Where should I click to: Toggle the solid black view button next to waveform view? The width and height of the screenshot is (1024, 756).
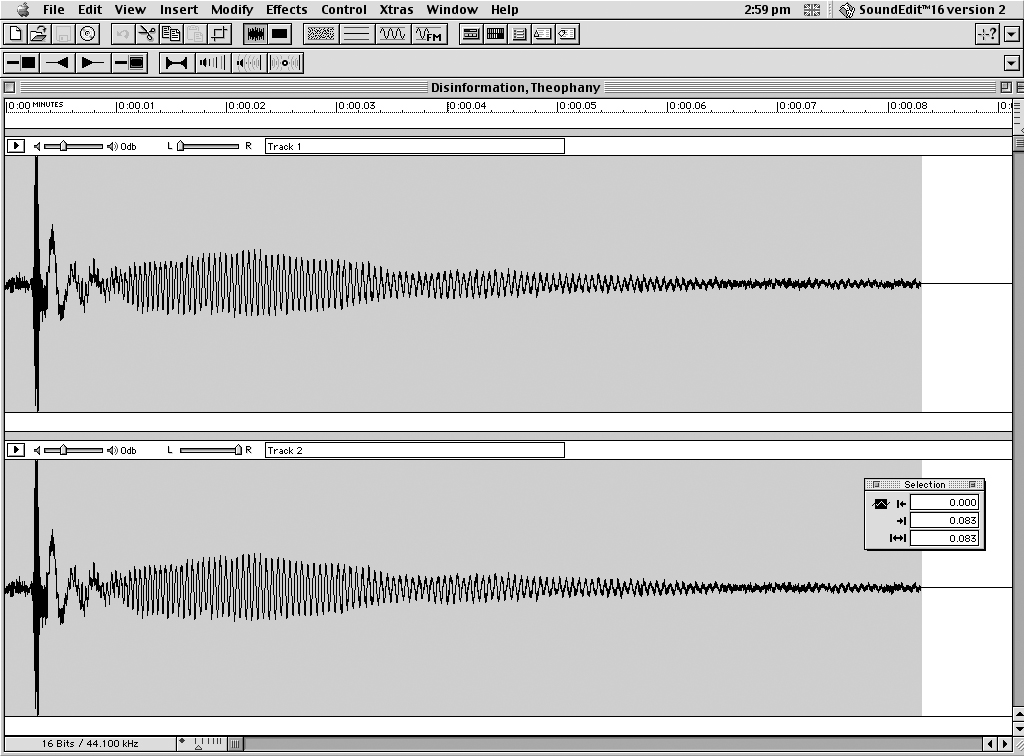coord(280,34)
